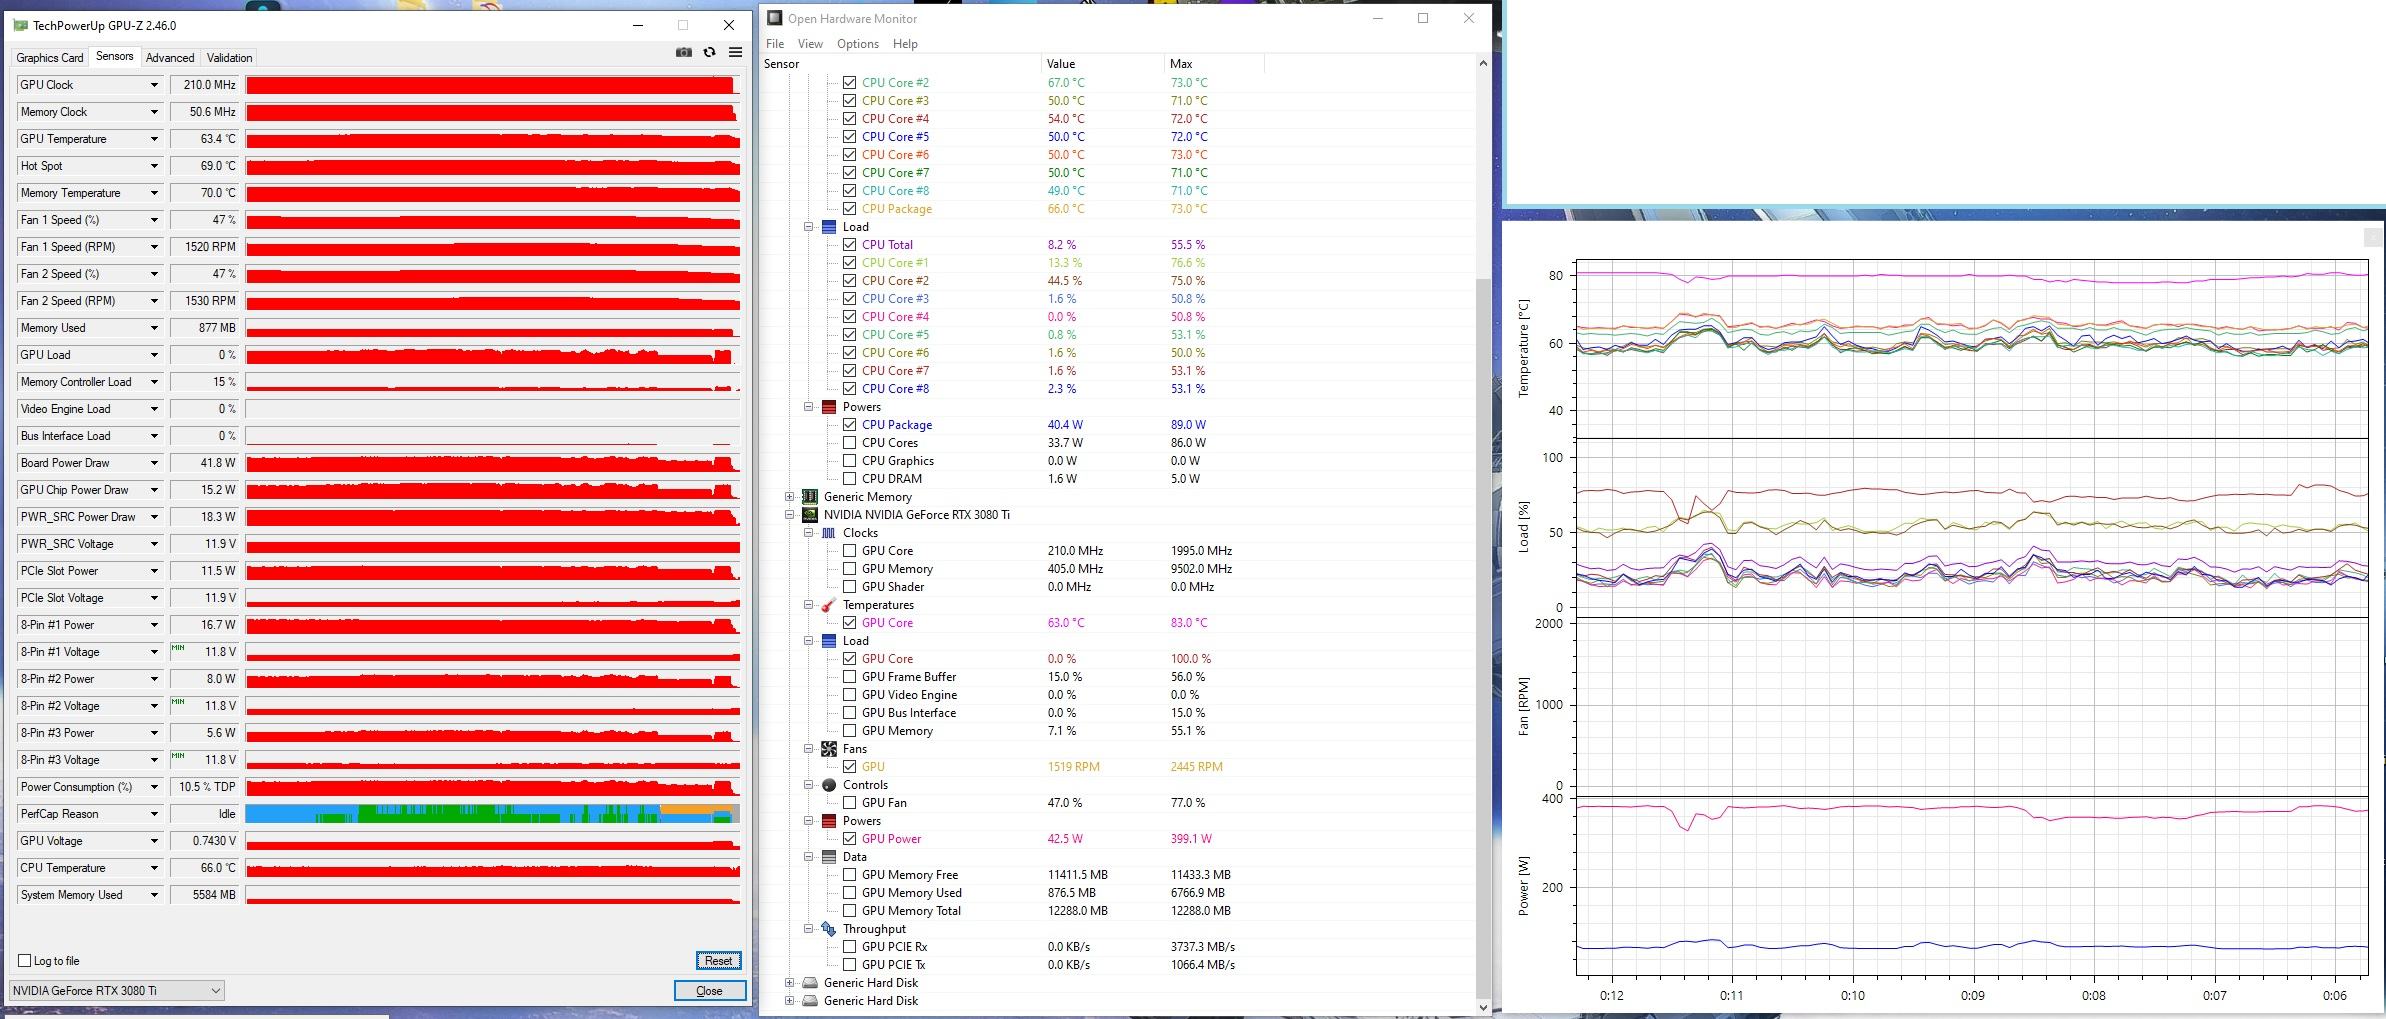Uncheck the CPU Total load checkbox
2386x1019 pixels.
click(849, 245)
